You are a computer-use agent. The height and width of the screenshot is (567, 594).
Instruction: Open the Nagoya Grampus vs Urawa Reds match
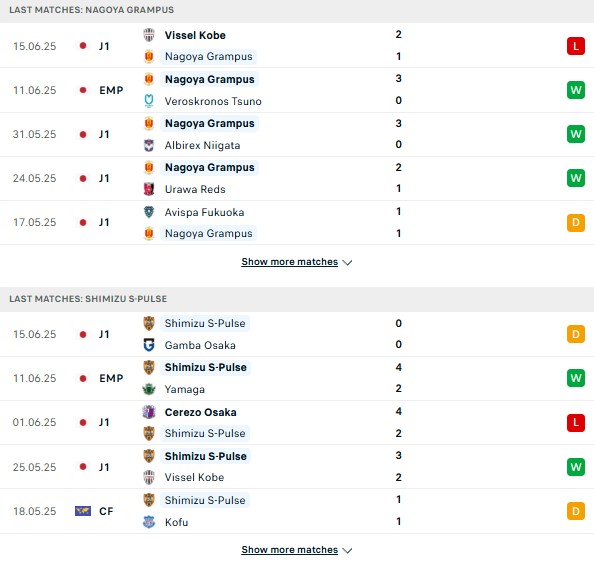297,178
